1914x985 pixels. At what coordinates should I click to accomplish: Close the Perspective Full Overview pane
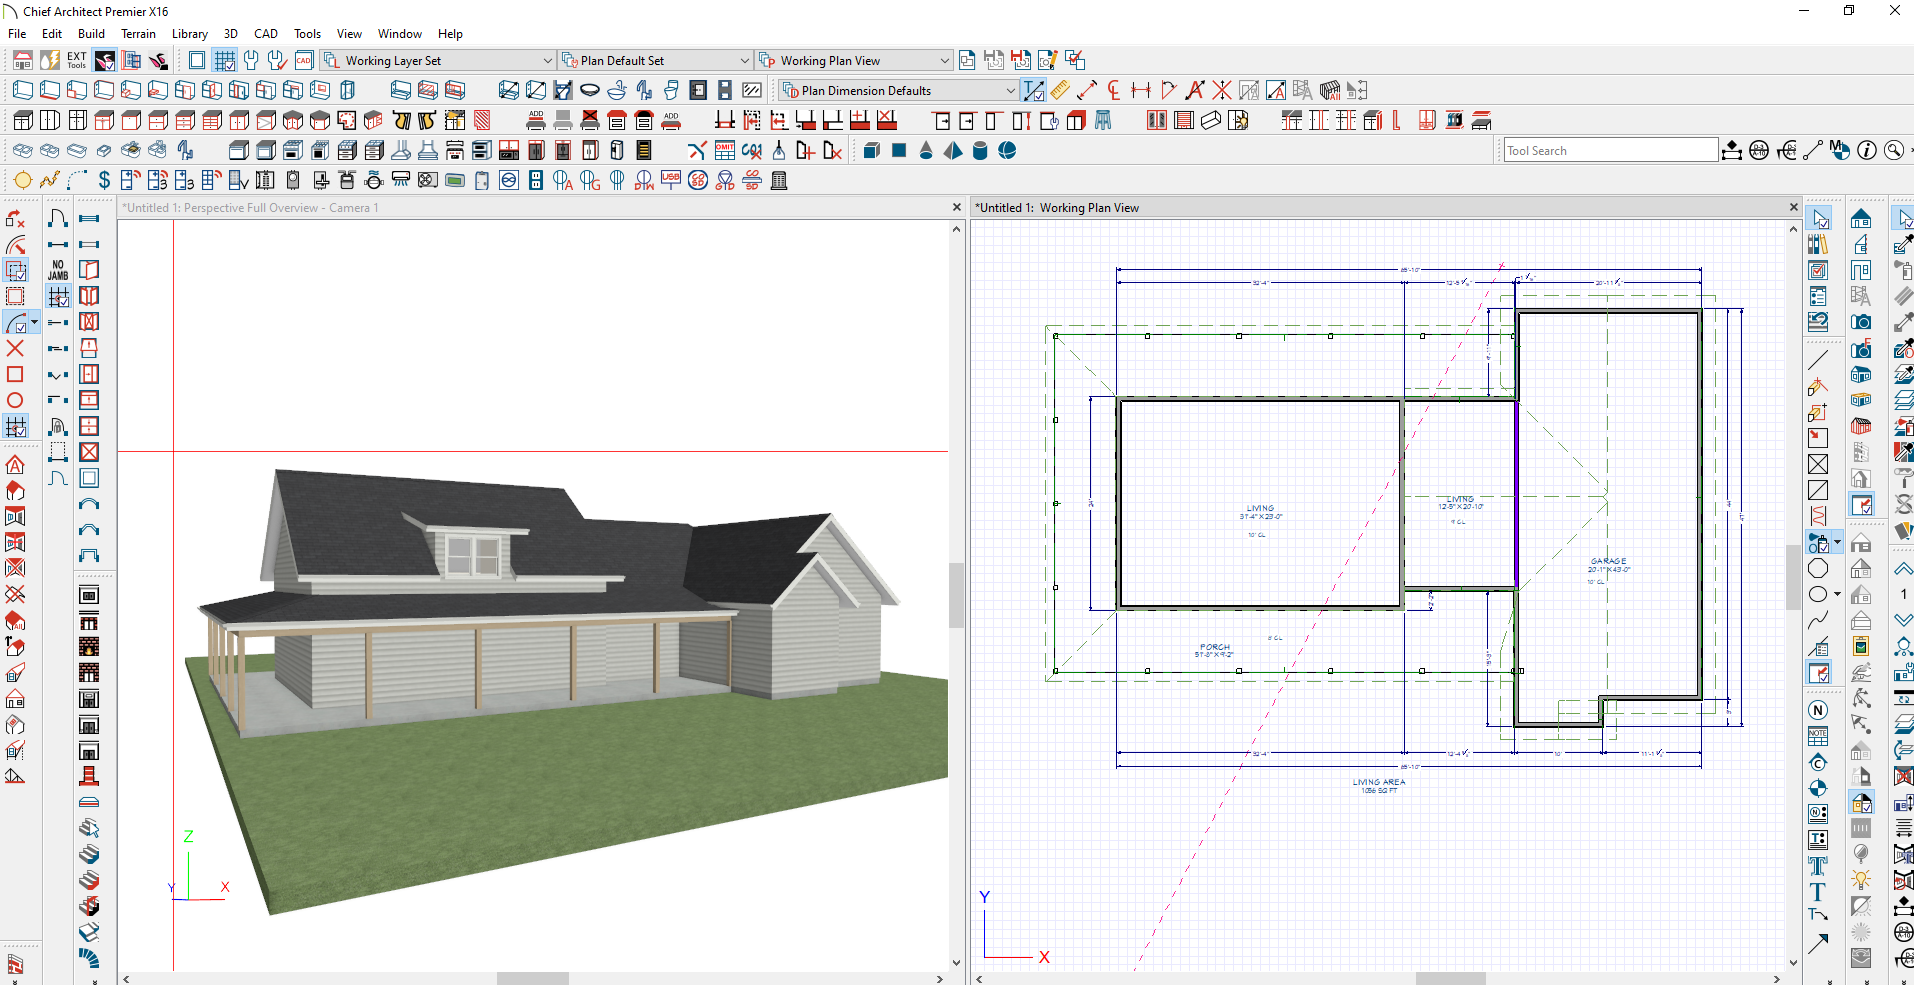(x=956, y=207)
